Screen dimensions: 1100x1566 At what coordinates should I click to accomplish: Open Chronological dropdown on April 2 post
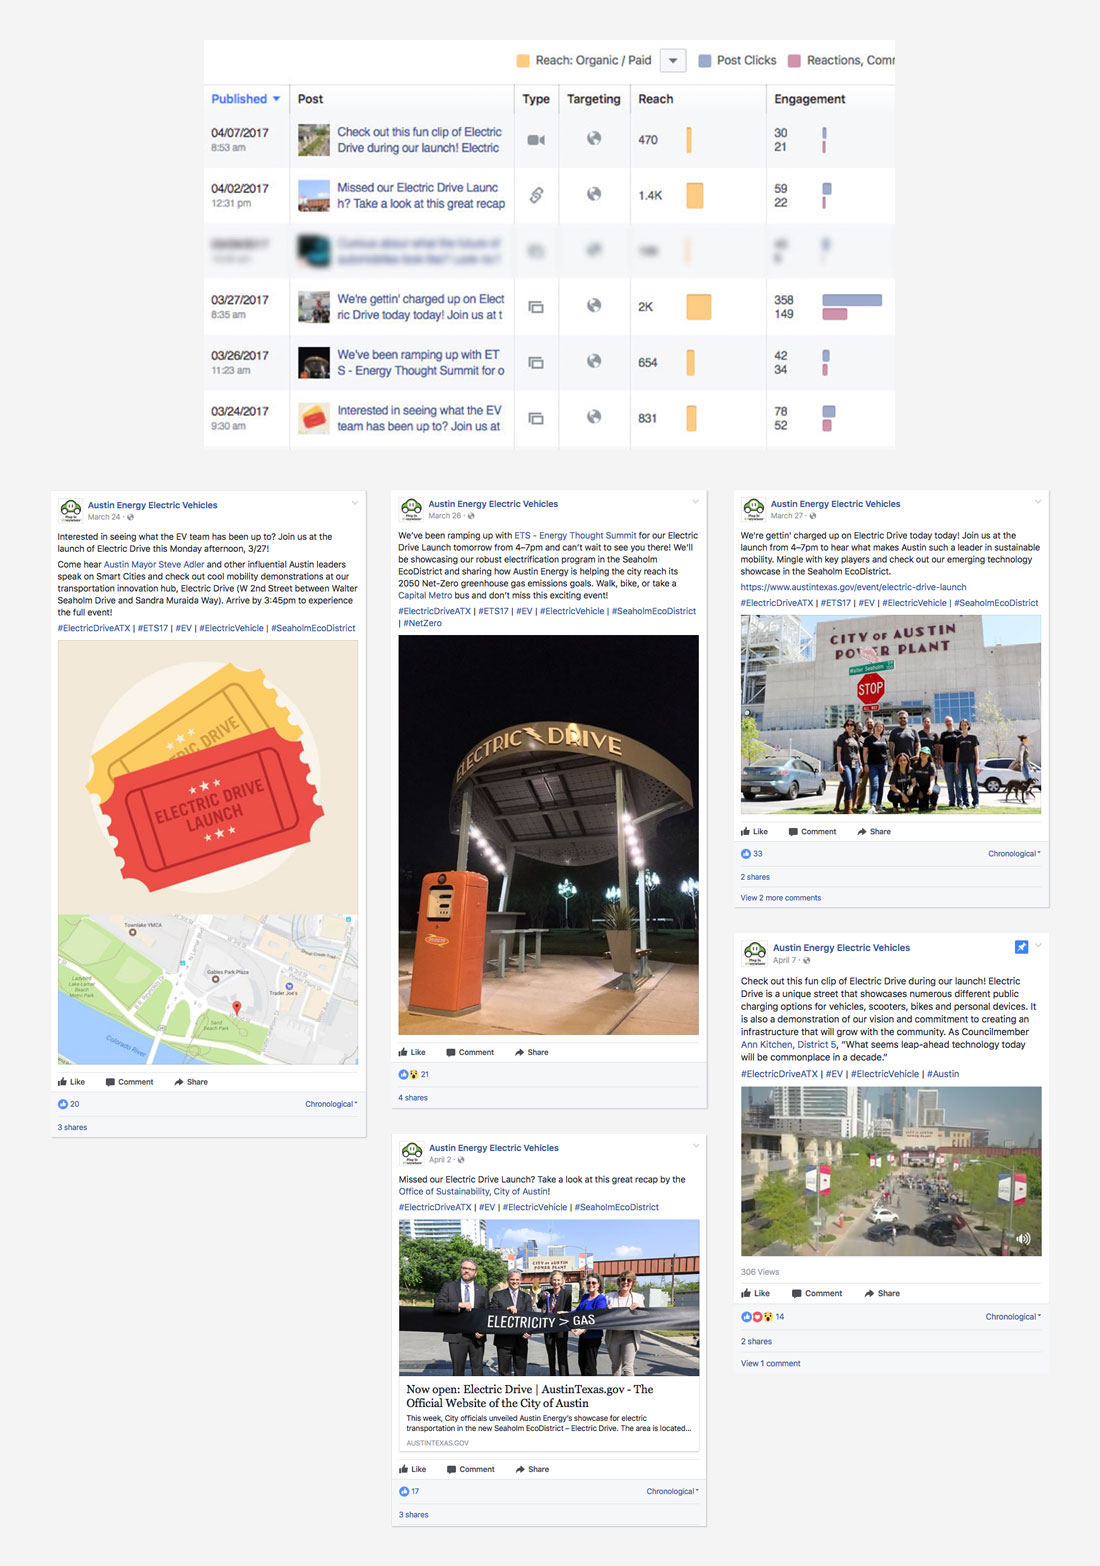click(x=672, y=1491)
